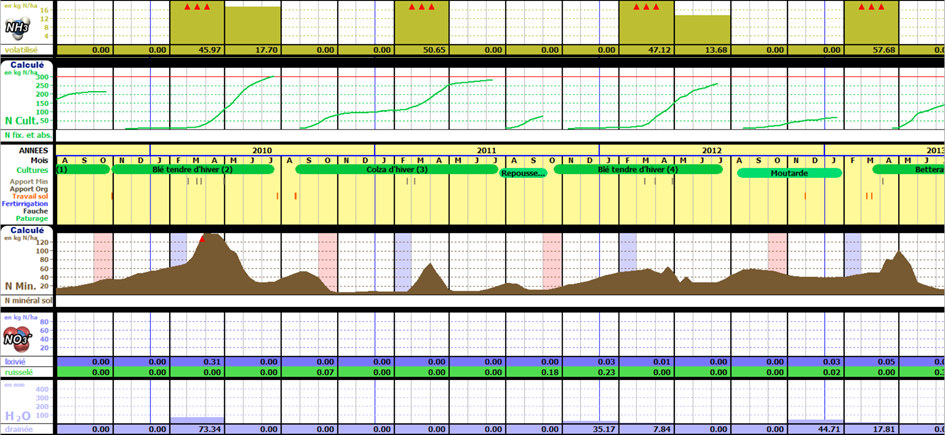This screenshot has height=435, width=945.
Task: Select the 'Blé tendre d'hiver (4)' crop bar
Action: (638, 171)
